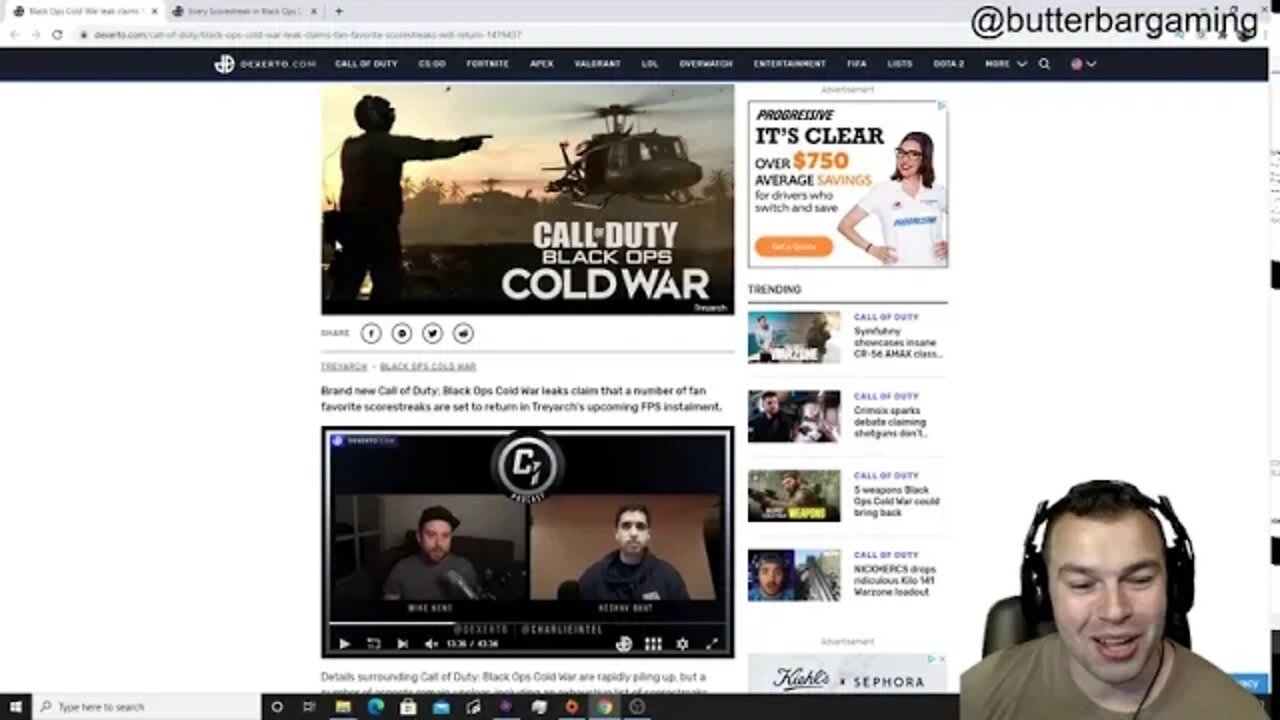
Task: Click the replay/loop icon in video player
Action: (x=373, y=644)
